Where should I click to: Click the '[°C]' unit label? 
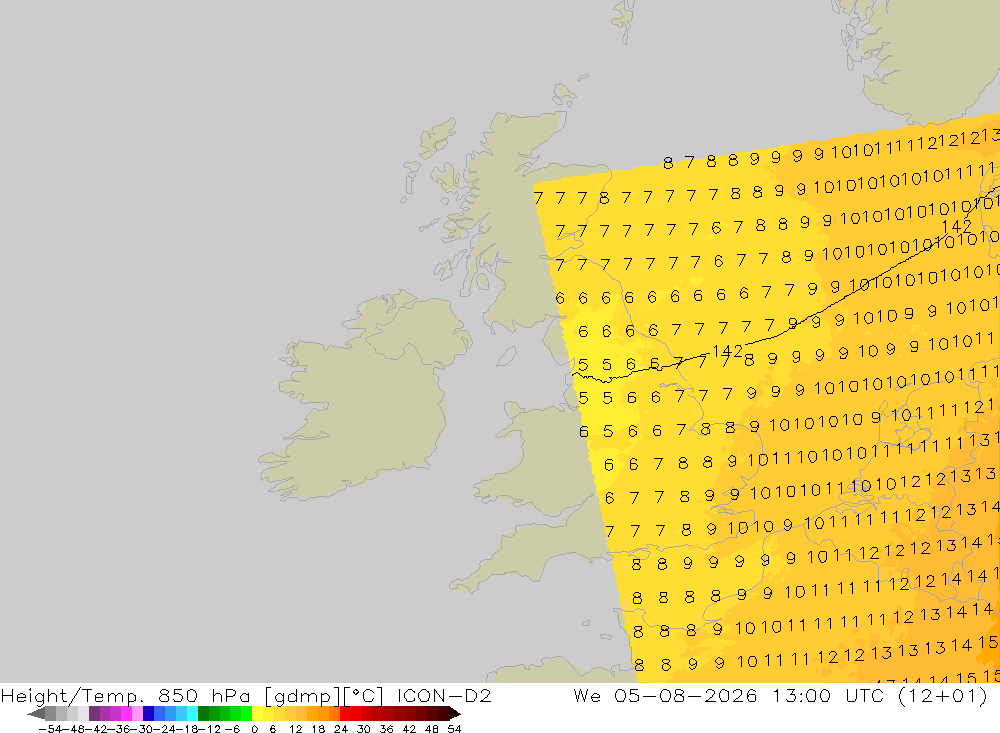(x=364, y=695)
